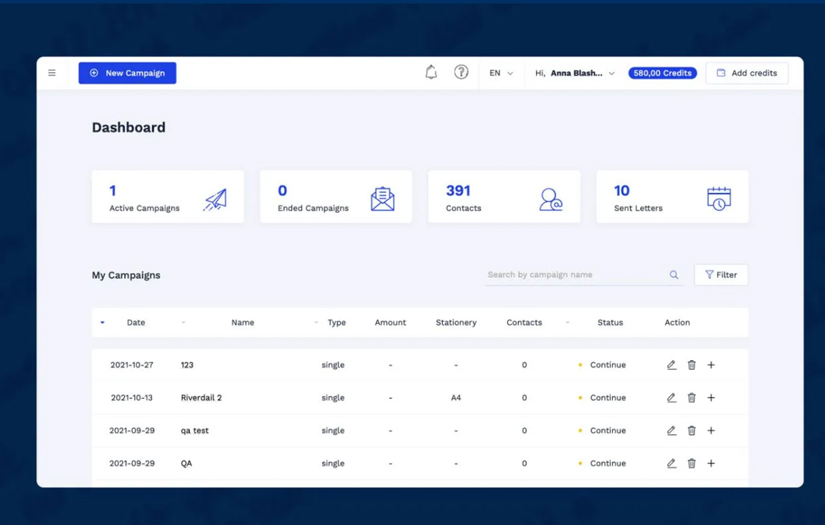Viewport: 825px width, 525px height.
Task: Expand the EN language dropdown
Action: (x=501, y=73)
